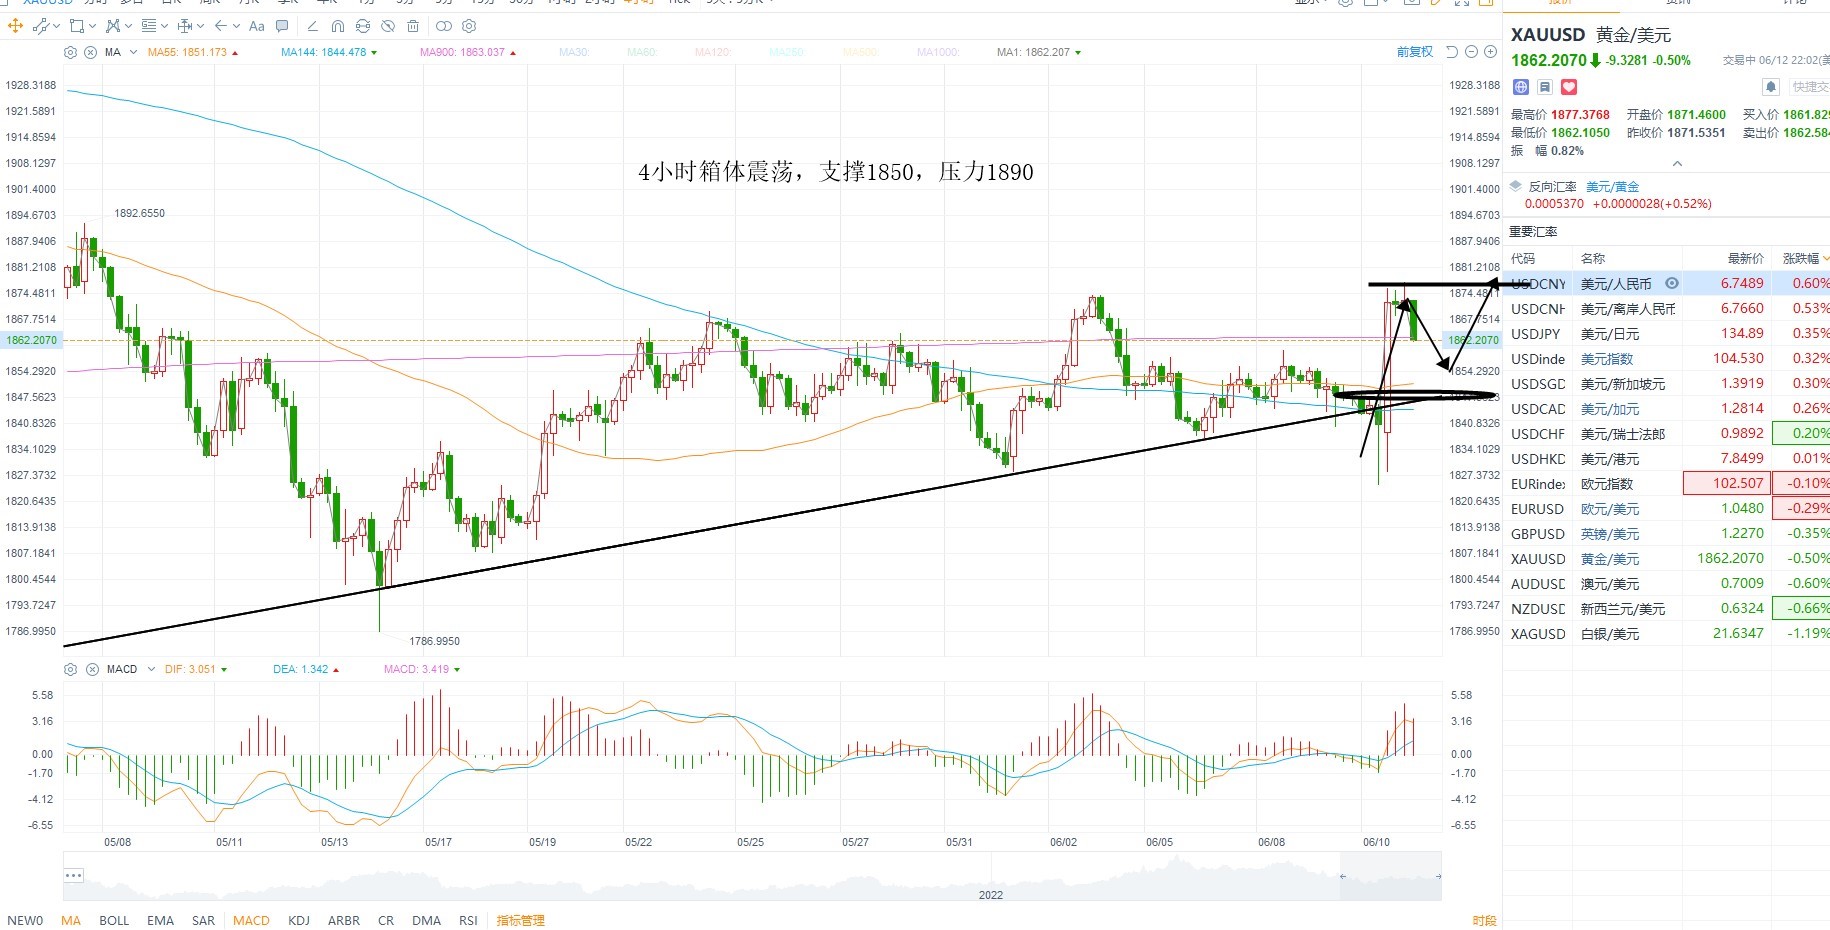
Task: Switch to the BOLL indicator tab
Action: click(114, 920)
